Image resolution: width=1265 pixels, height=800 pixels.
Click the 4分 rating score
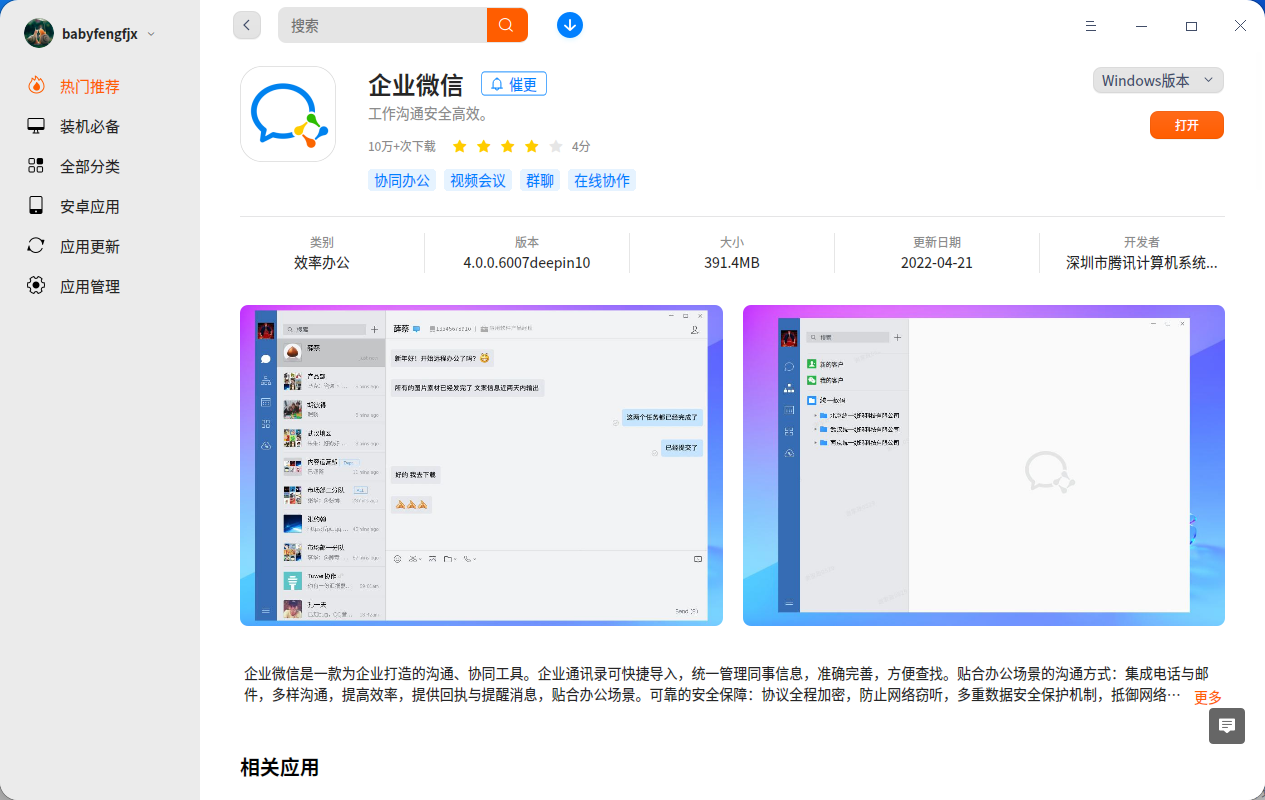581,147
